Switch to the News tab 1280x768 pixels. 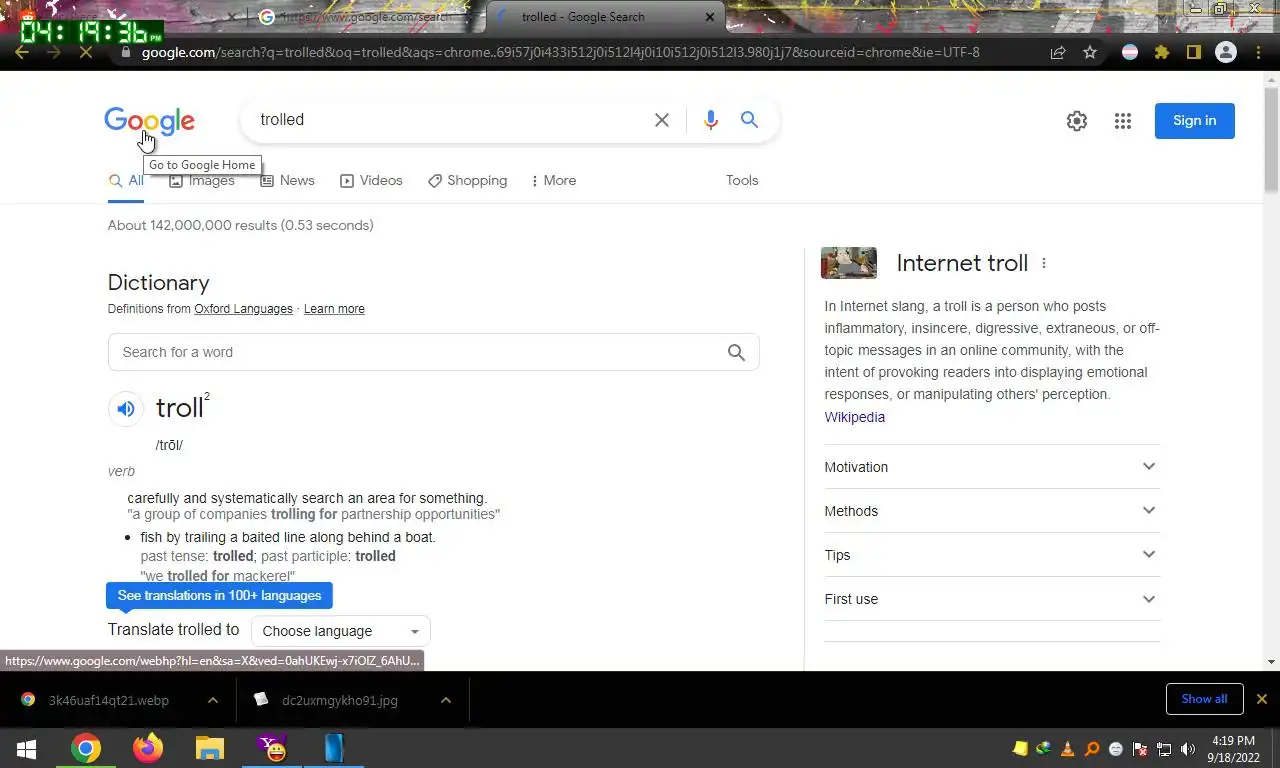click(x=287, y=181)
